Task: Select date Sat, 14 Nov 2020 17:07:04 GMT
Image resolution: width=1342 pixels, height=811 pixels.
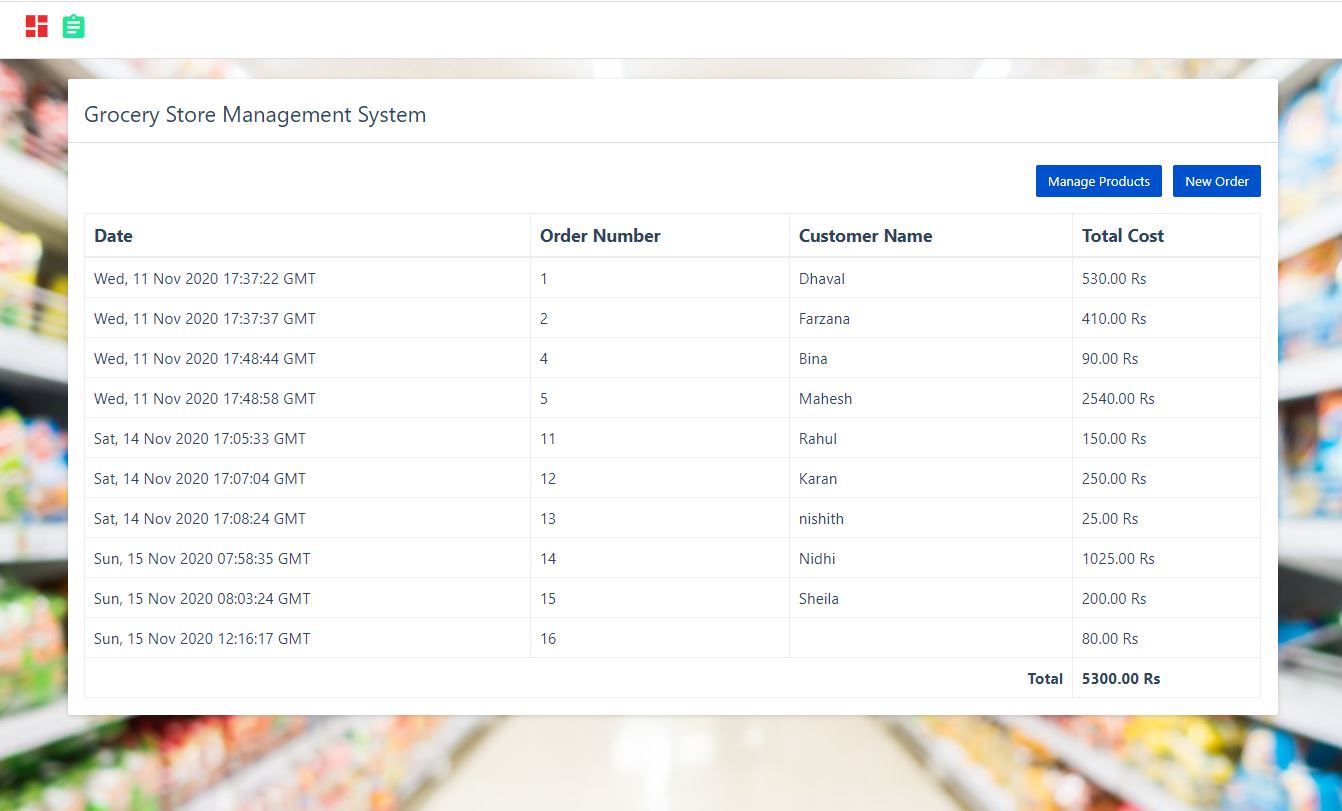Action: [200, 479]
